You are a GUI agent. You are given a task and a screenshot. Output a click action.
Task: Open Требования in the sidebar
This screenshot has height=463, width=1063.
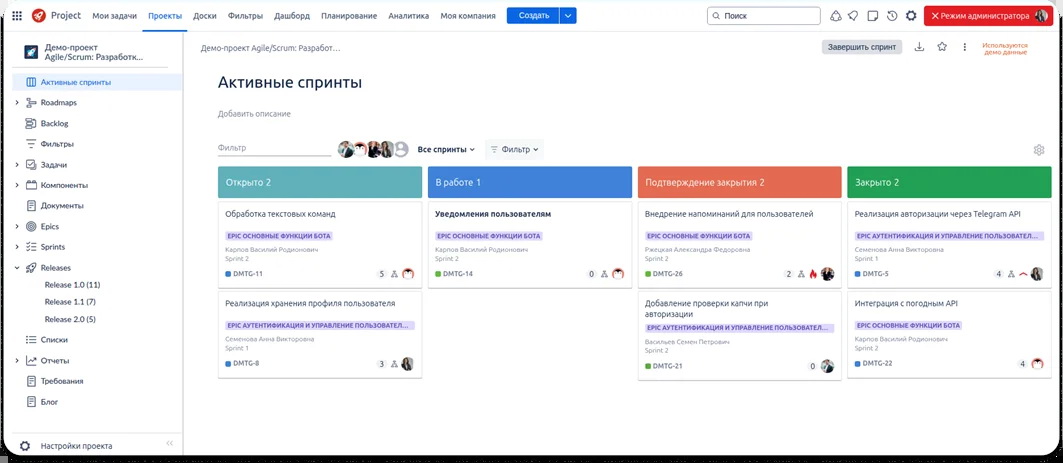(x=62, y=381)
